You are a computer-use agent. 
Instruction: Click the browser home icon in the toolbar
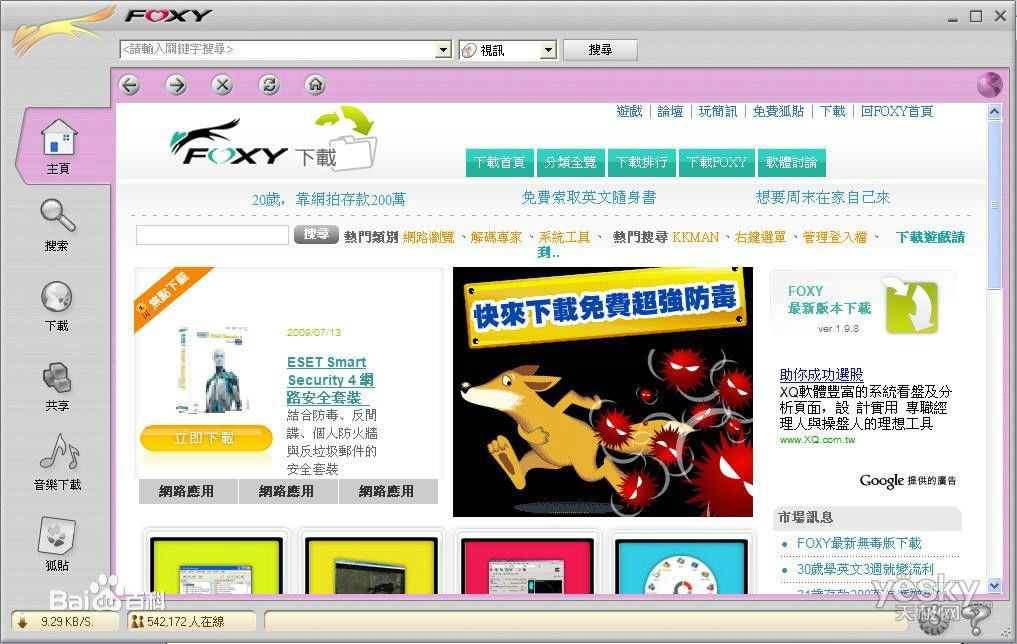pyautogui.click(x=315, y=85)
